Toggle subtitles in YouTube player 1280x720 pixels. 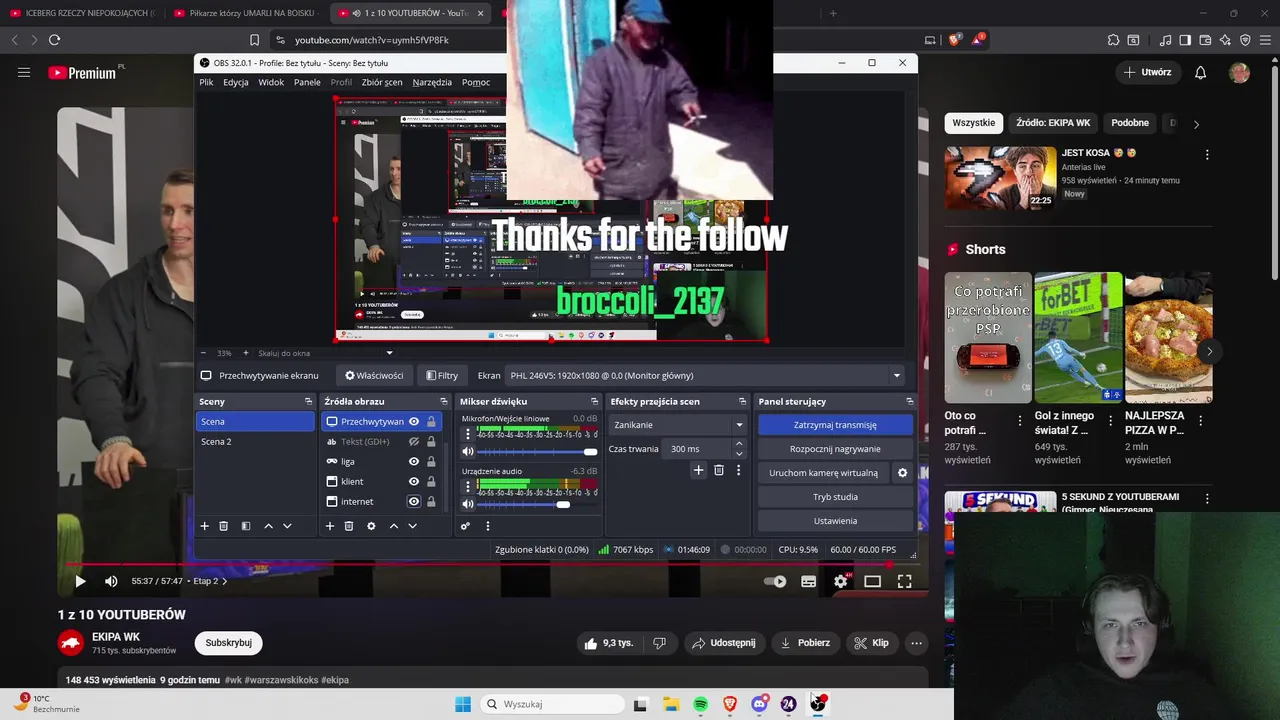coord(808,581)
